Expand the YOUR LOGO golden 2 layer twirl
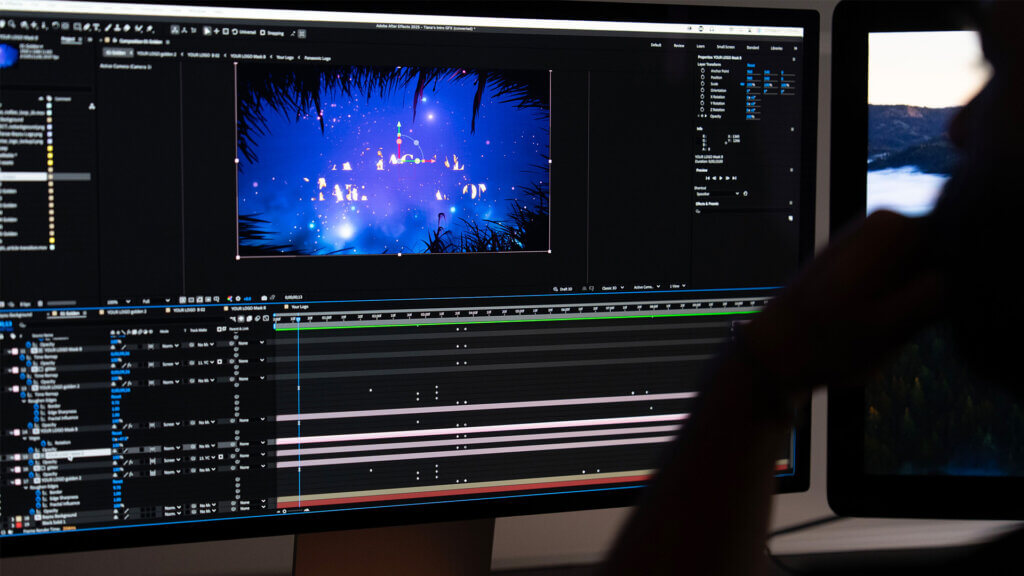The width and height of the screenshot is (1024, 576). (x=10, y=389)
